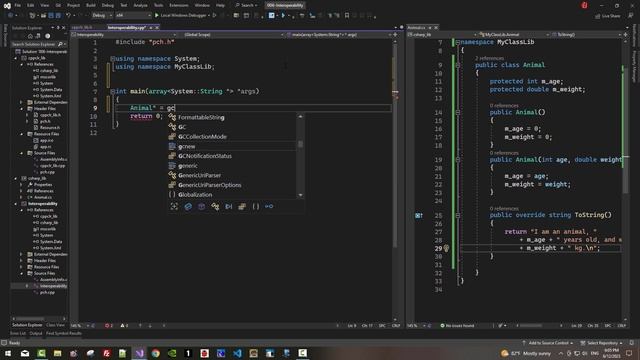This screenshot has width=640, height=360.
Task: Toggle the enum filter icon in IntelliSense
Action: point(242,207)
